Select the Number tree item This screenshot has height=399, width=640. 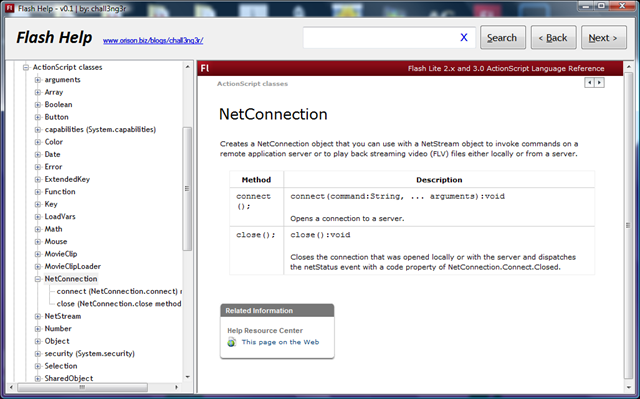pyautogui.click(x=58, y=328)
